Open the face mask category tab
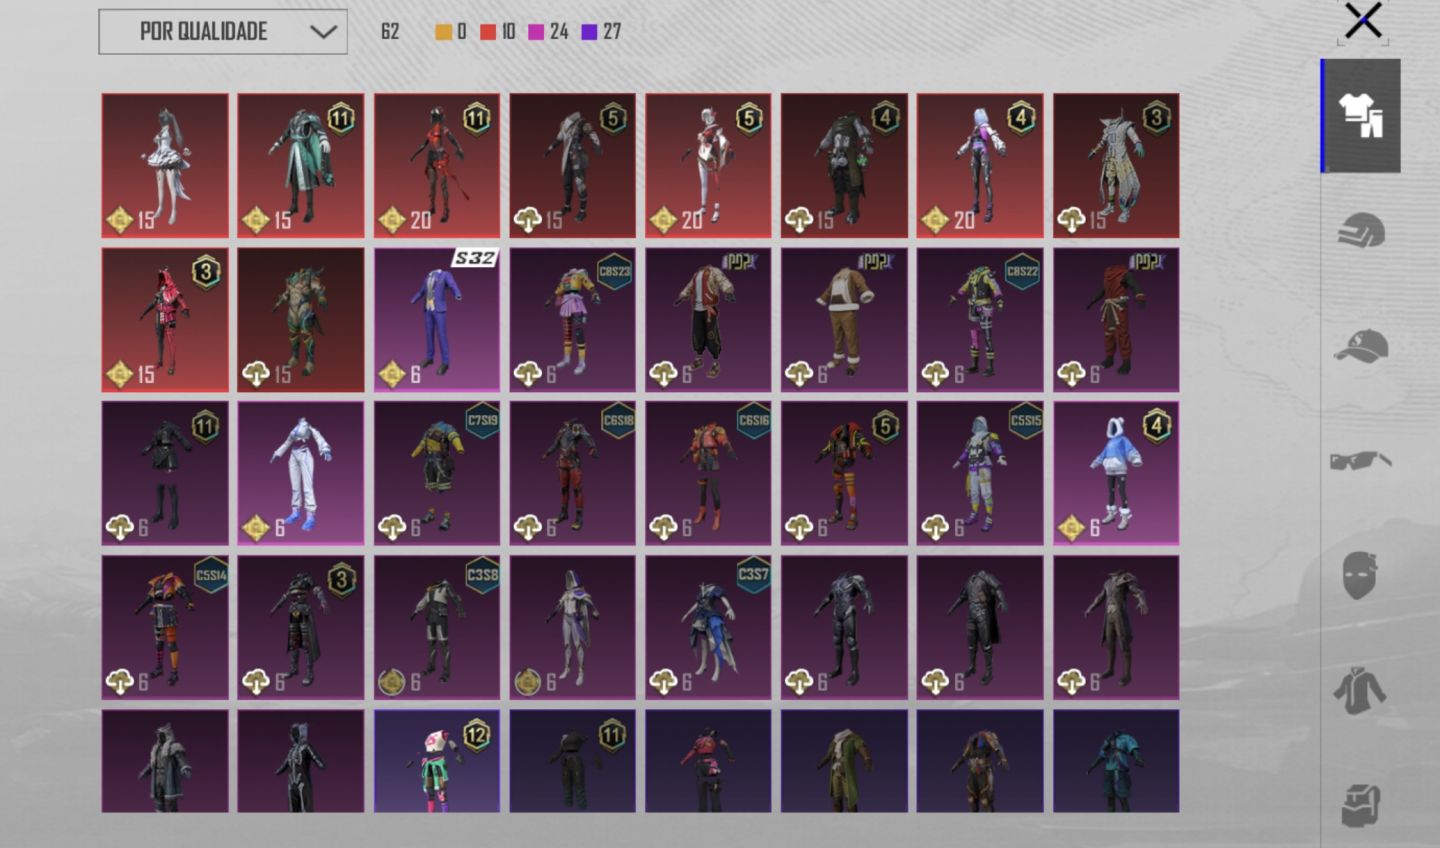This screenshot has height=848, width=1440. coord(1360,575)
